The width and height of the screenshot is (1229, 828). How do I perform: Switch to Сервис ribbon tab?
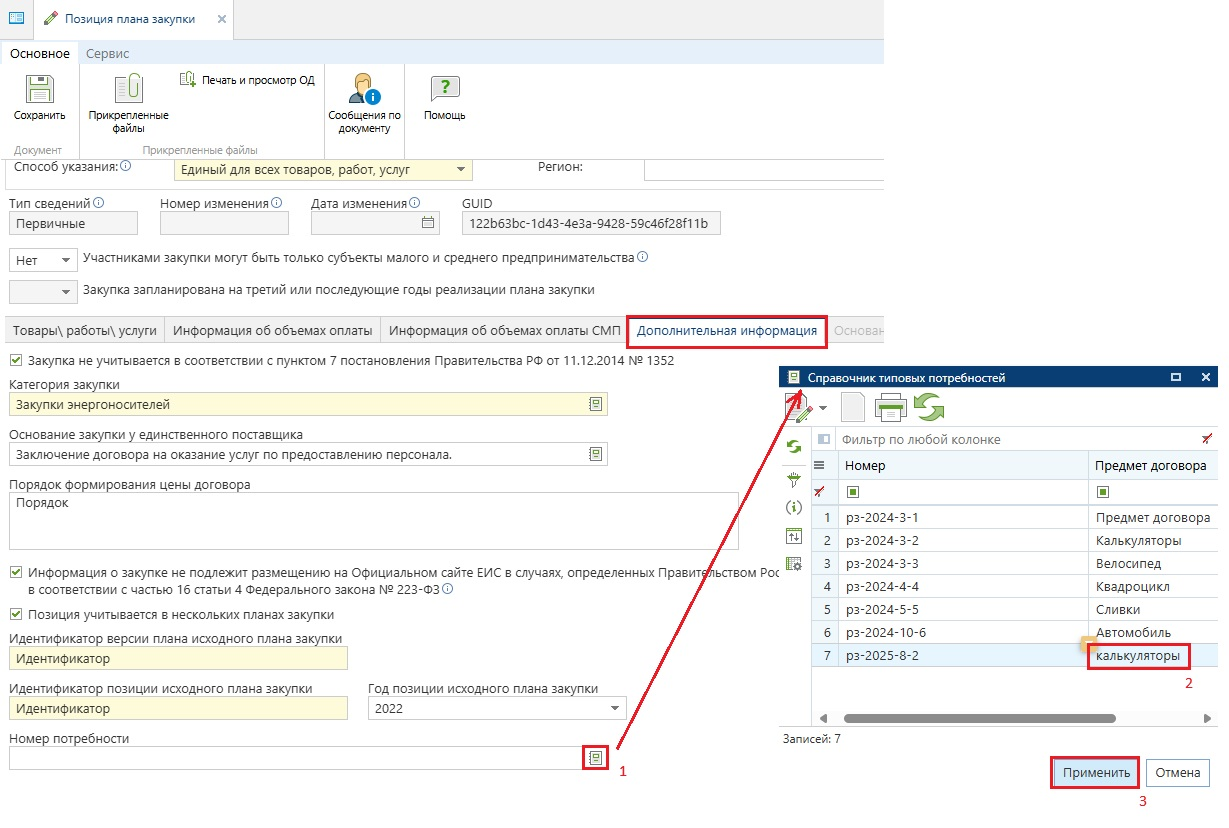pos(107,53)
